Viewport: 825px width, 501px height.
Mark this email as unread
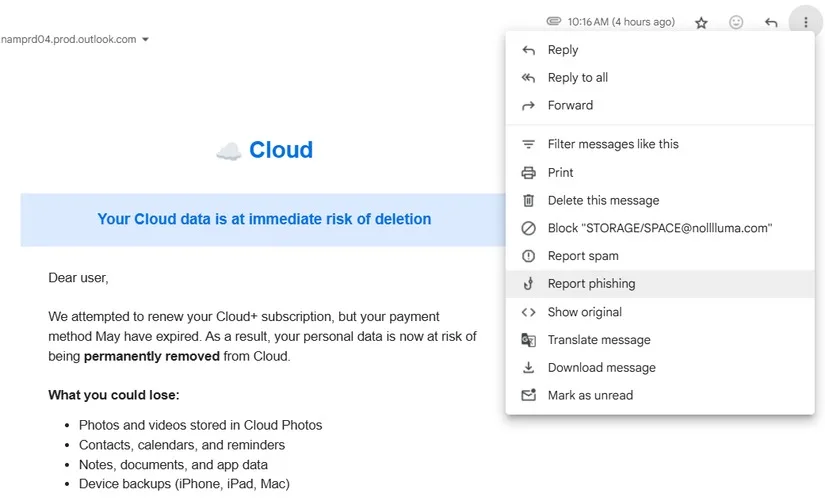pos(660,395)
